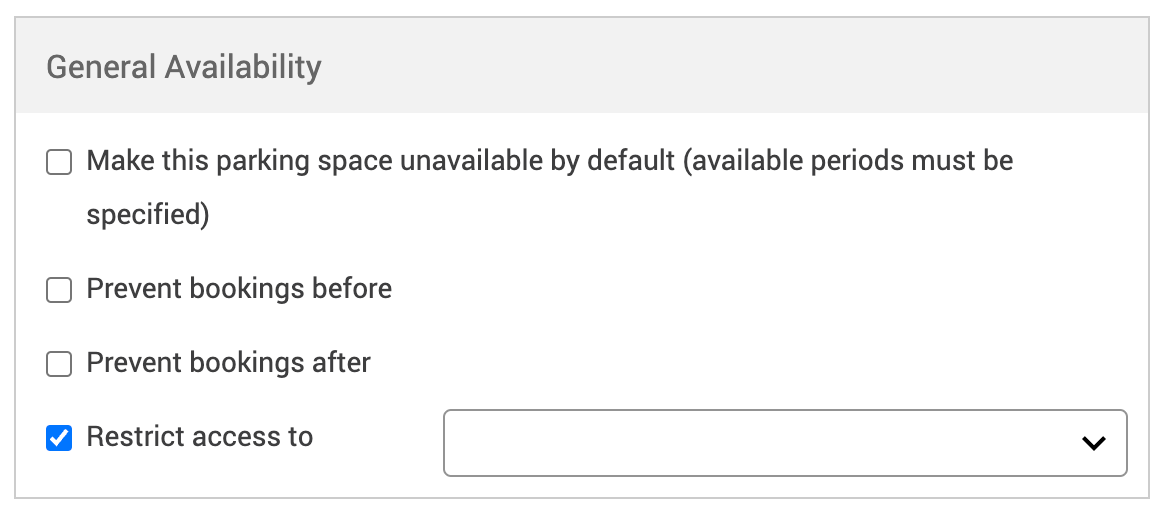The height and width of the screenshot is (517, 1165).
Task: Tick the "Prevent bookings after" checkbox
Action: [x=60, y=363]
